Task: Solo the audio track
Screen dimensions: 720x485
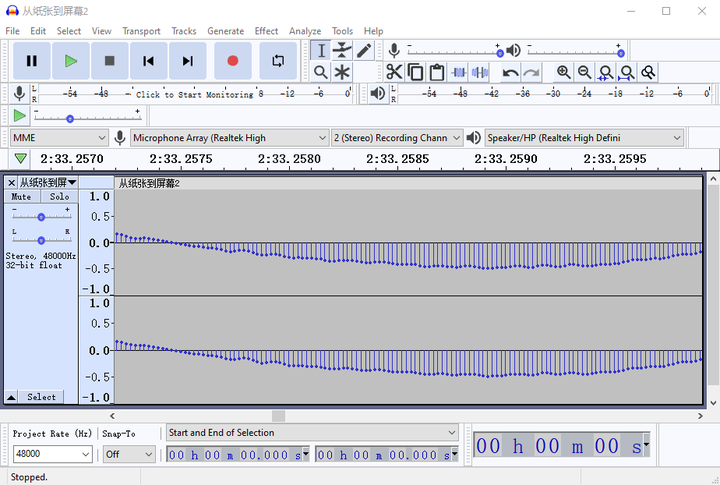Action: pyautogui.click(x=60, y=197)
